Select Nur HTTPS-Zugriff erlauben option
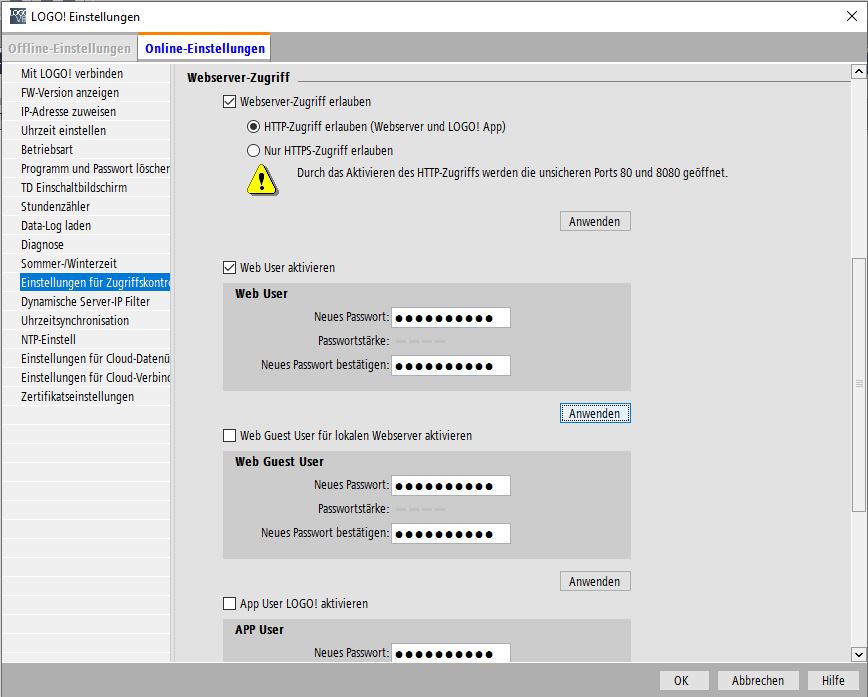Image resolution: width=868 pixels, height=697 pixels. tap(253, 151)
